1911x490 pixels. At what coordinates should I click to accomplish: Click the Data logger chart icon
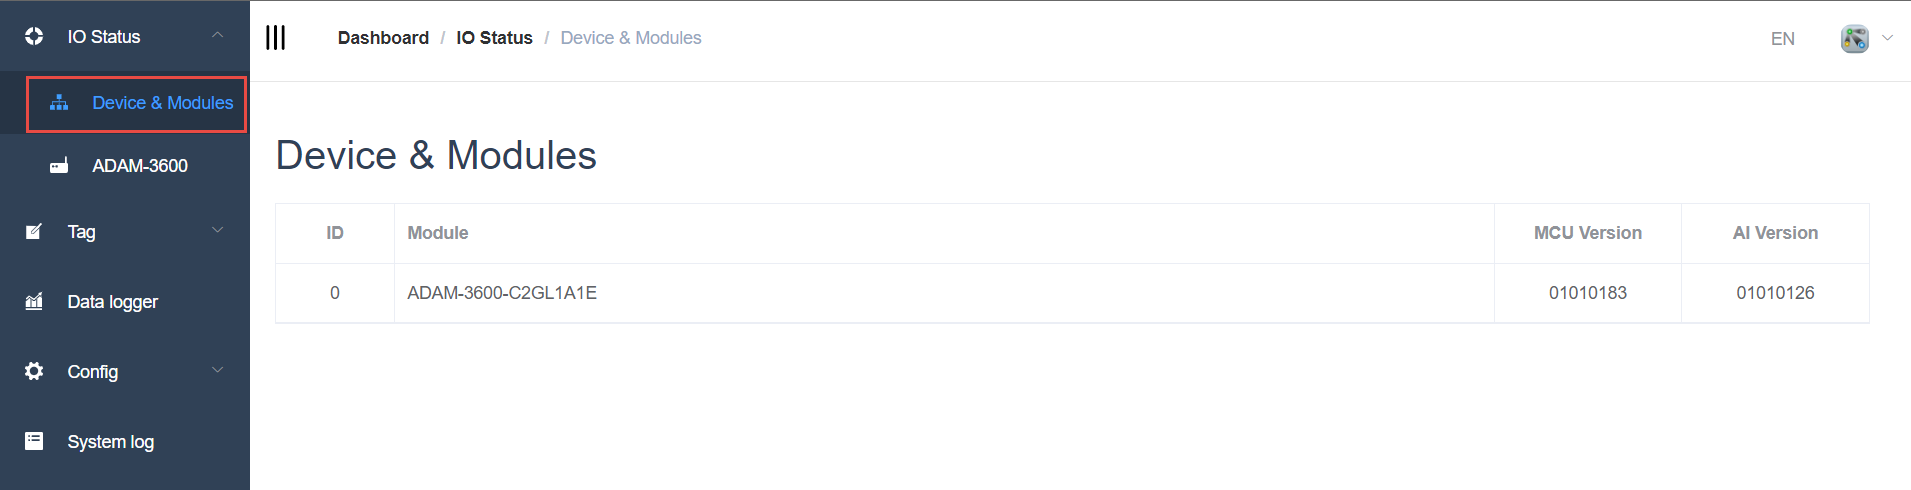click(x=34, y=302)
